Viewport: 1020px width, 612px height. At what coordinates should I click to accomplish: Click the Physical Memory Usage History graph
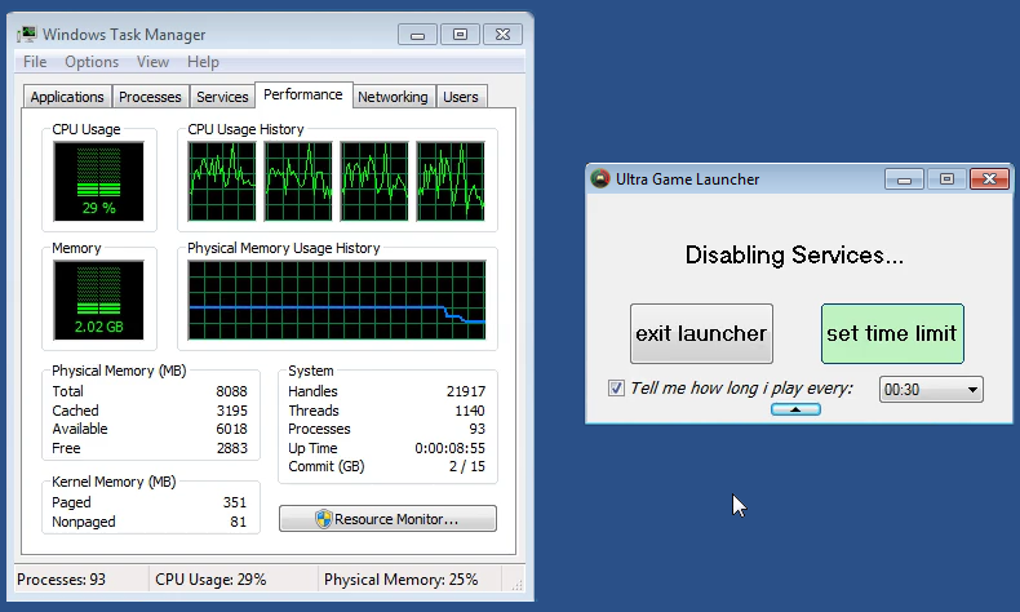pos(337,300)
